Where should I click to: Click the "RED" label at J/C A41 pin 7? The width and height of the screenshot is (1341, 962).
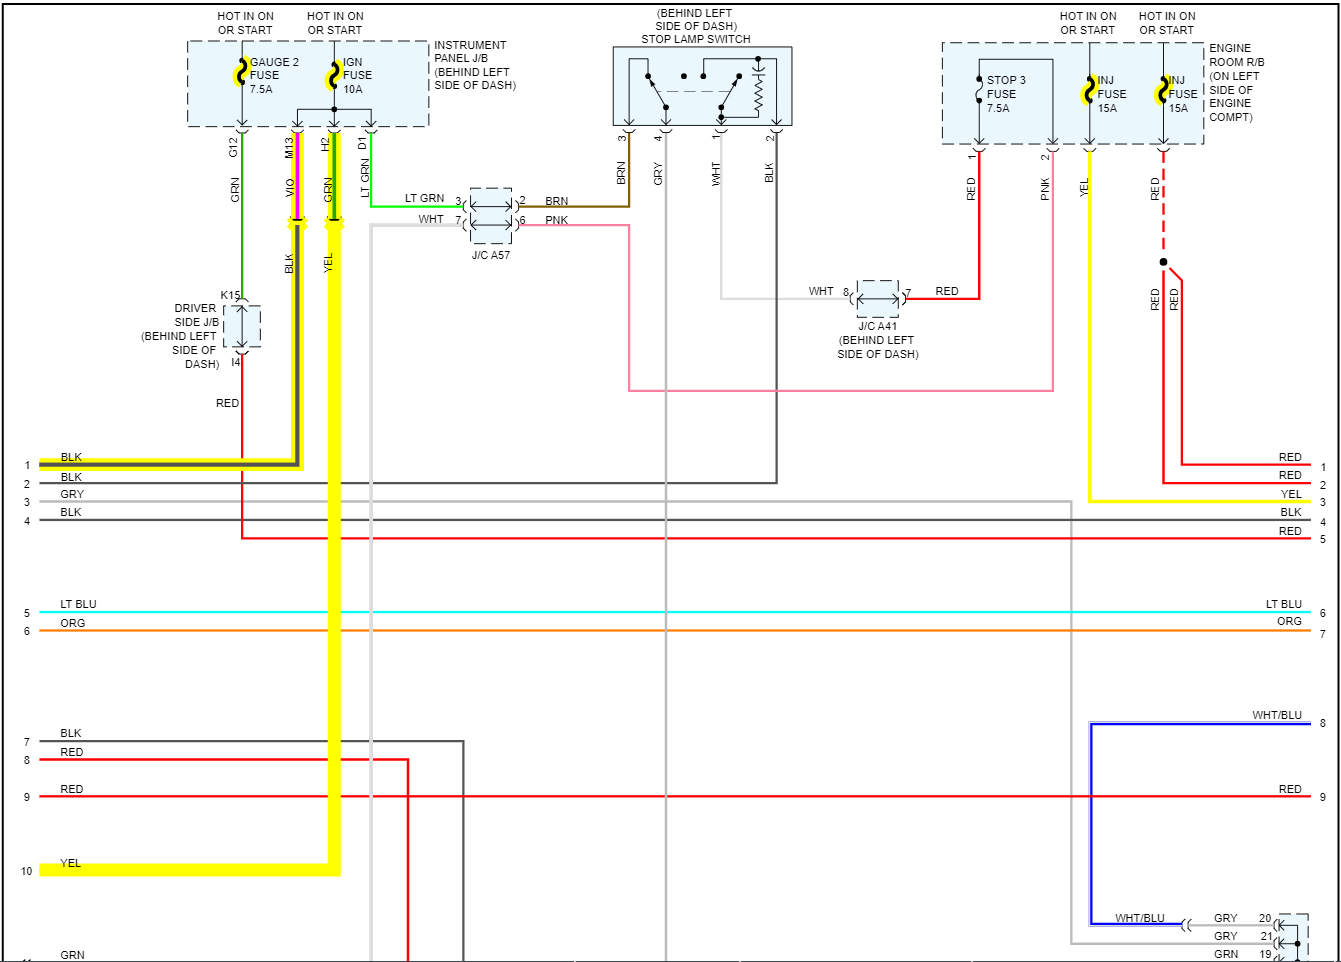point(947,291)
